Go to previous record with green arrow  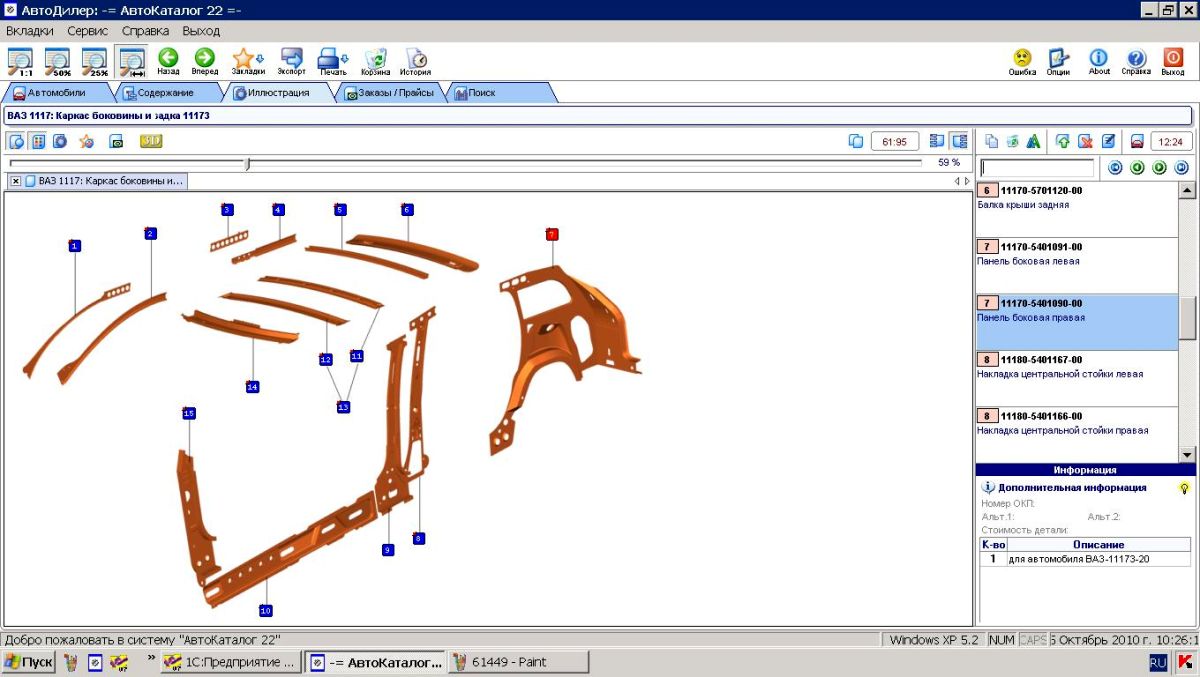click(x=1138, y=168)
